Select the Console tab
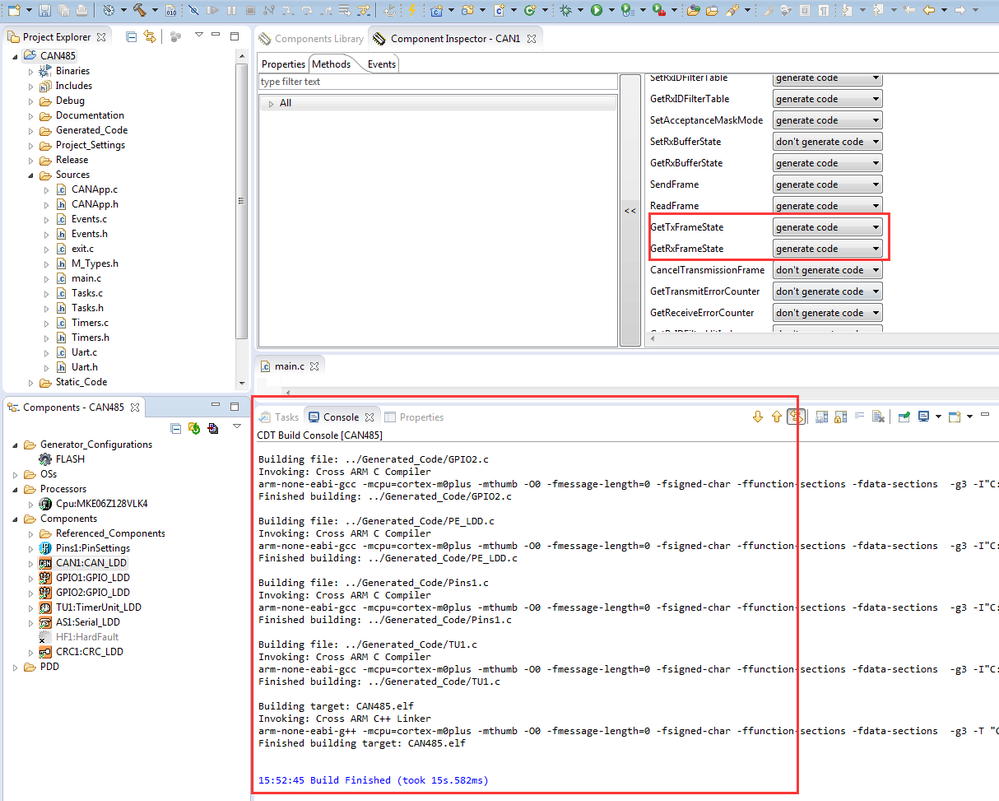 (341, 417)
